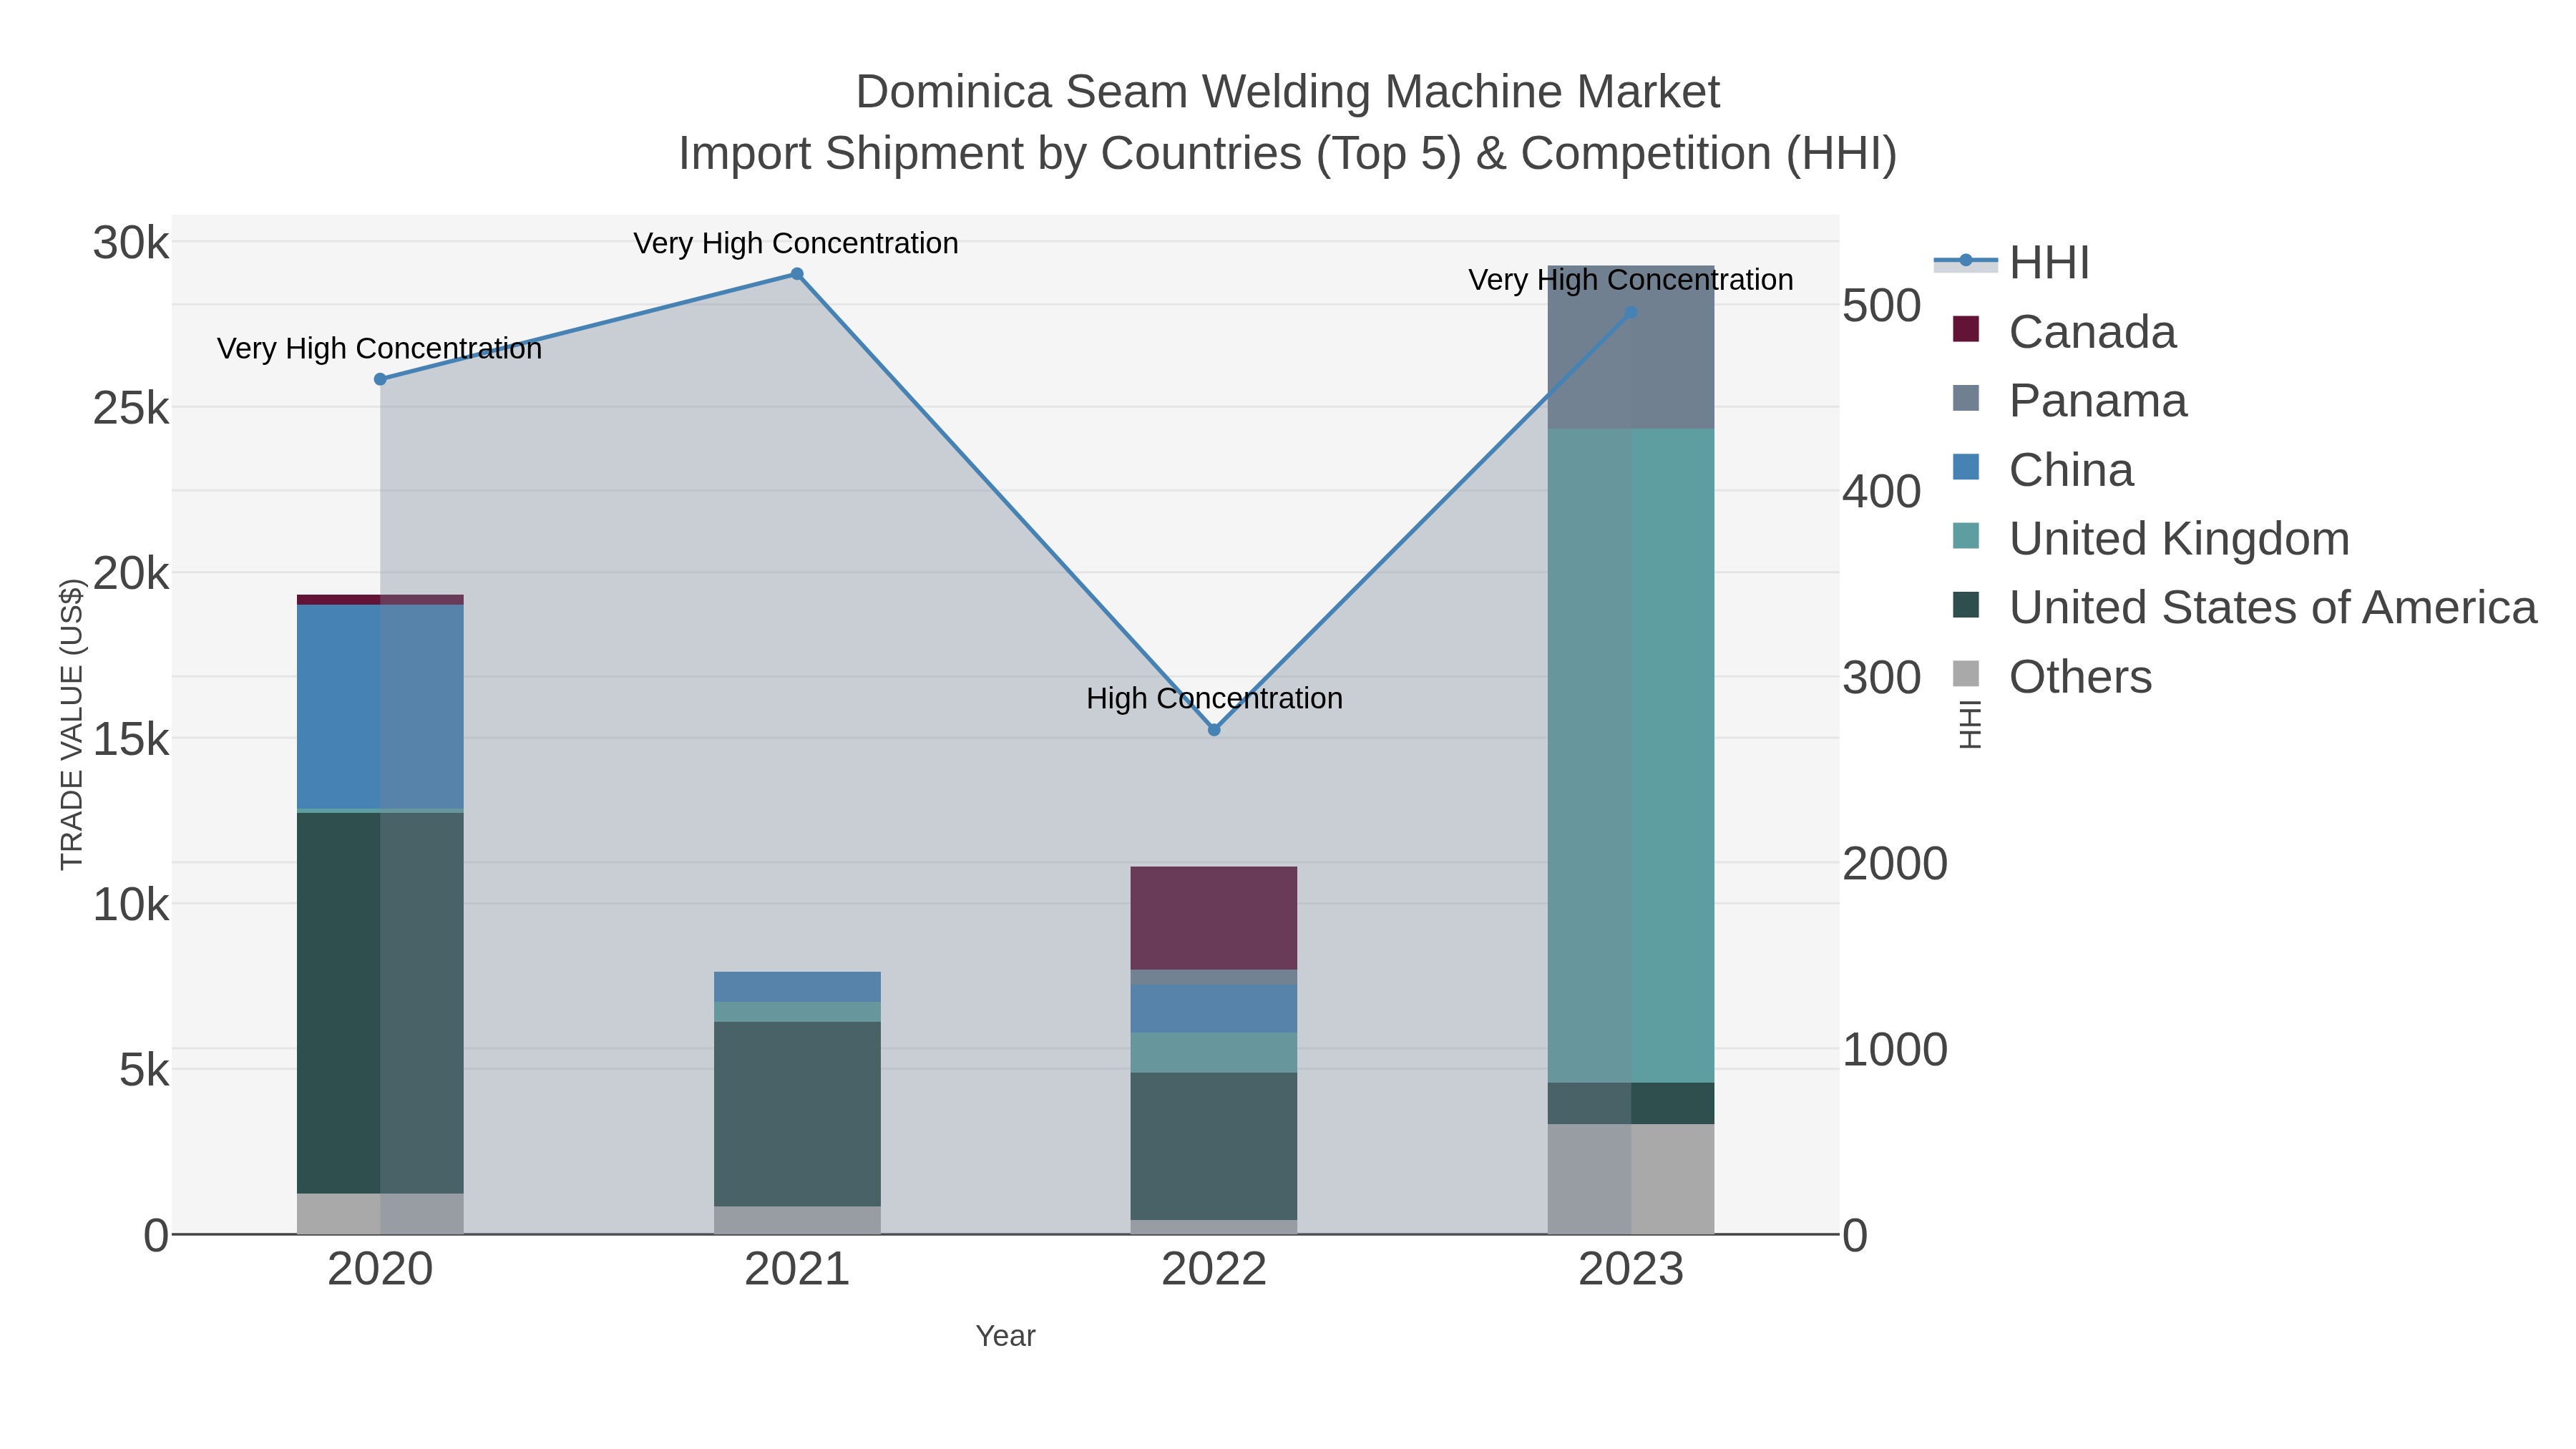
Task: Click the 2022 HHI data point
Action: tap(1214, 730)
